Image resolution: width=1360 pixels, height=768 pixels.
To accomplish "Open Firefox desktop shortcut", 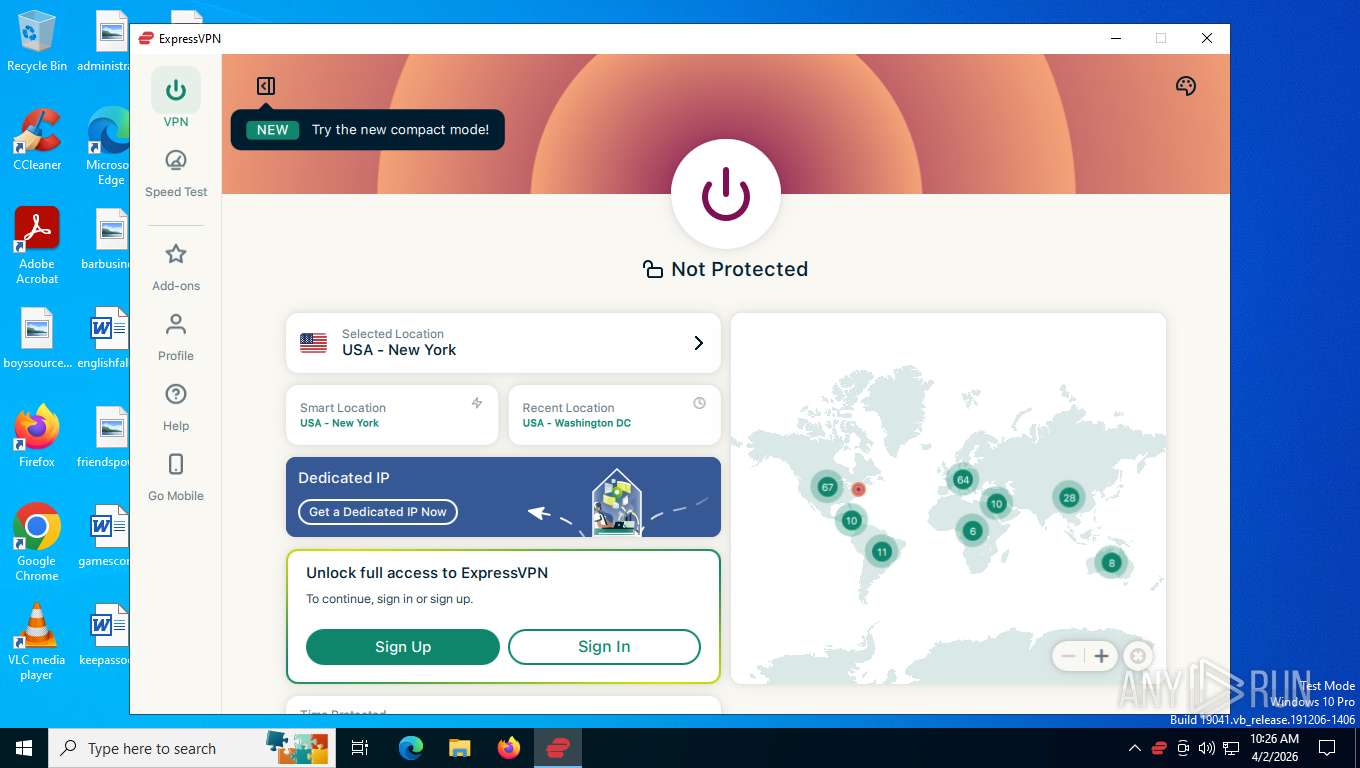I will click(x=37, y=437).
